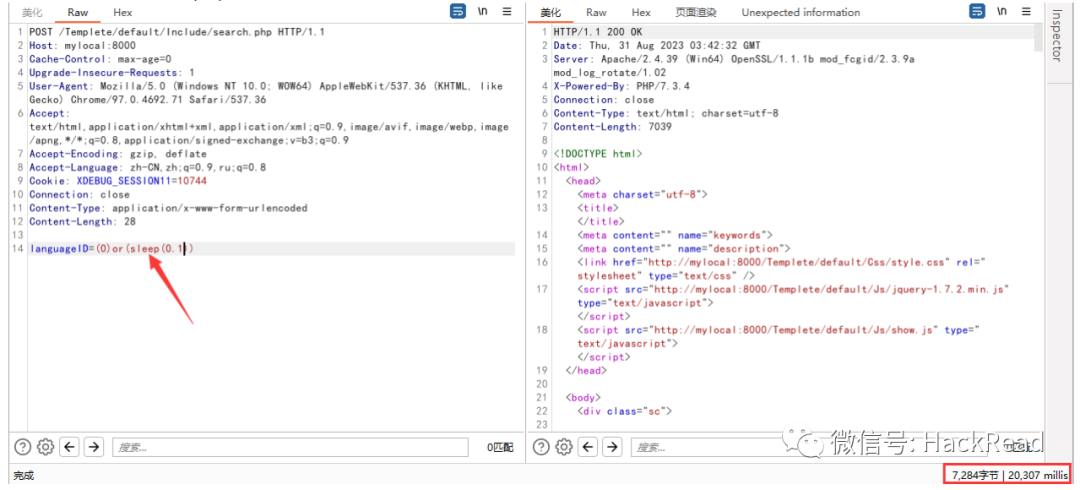
Task: Toggle word wrap icon in request pane
Action: (x=457, y=12)
